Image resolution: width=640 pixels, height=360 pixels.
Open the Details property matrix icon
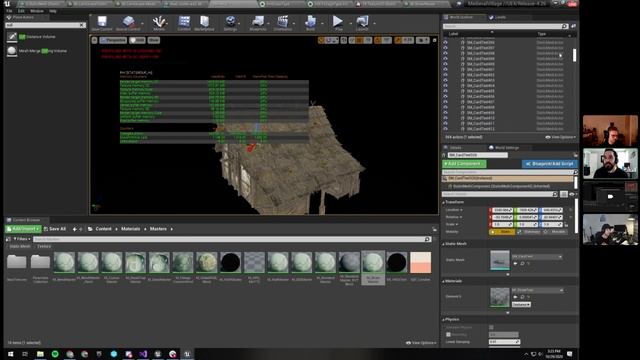point(564,194)
